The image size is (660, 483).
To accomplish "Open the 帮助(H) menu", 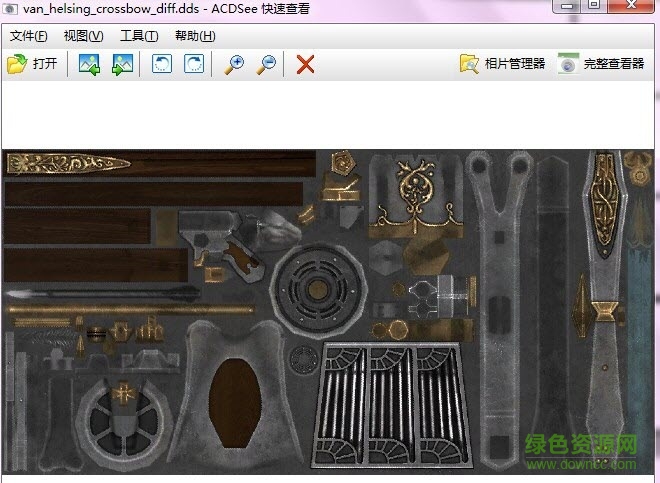I will (x=195, y=36).
